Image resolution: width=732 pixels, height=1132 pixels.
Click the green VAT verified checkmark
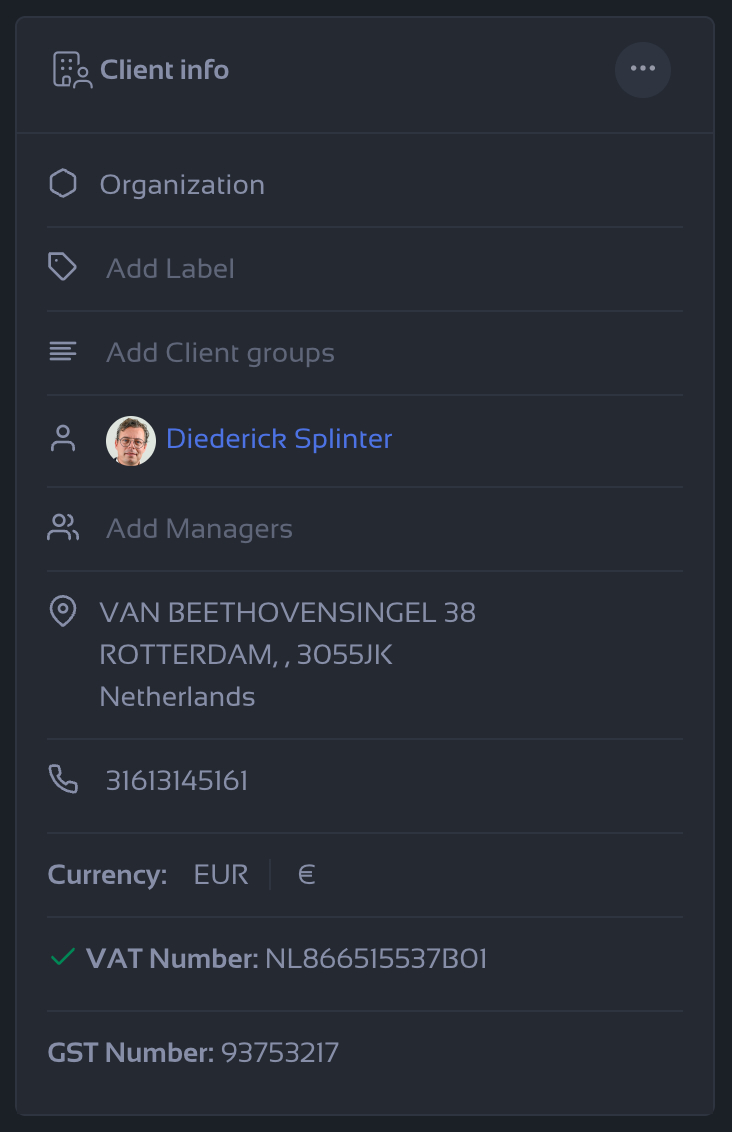tap(62, 958)
